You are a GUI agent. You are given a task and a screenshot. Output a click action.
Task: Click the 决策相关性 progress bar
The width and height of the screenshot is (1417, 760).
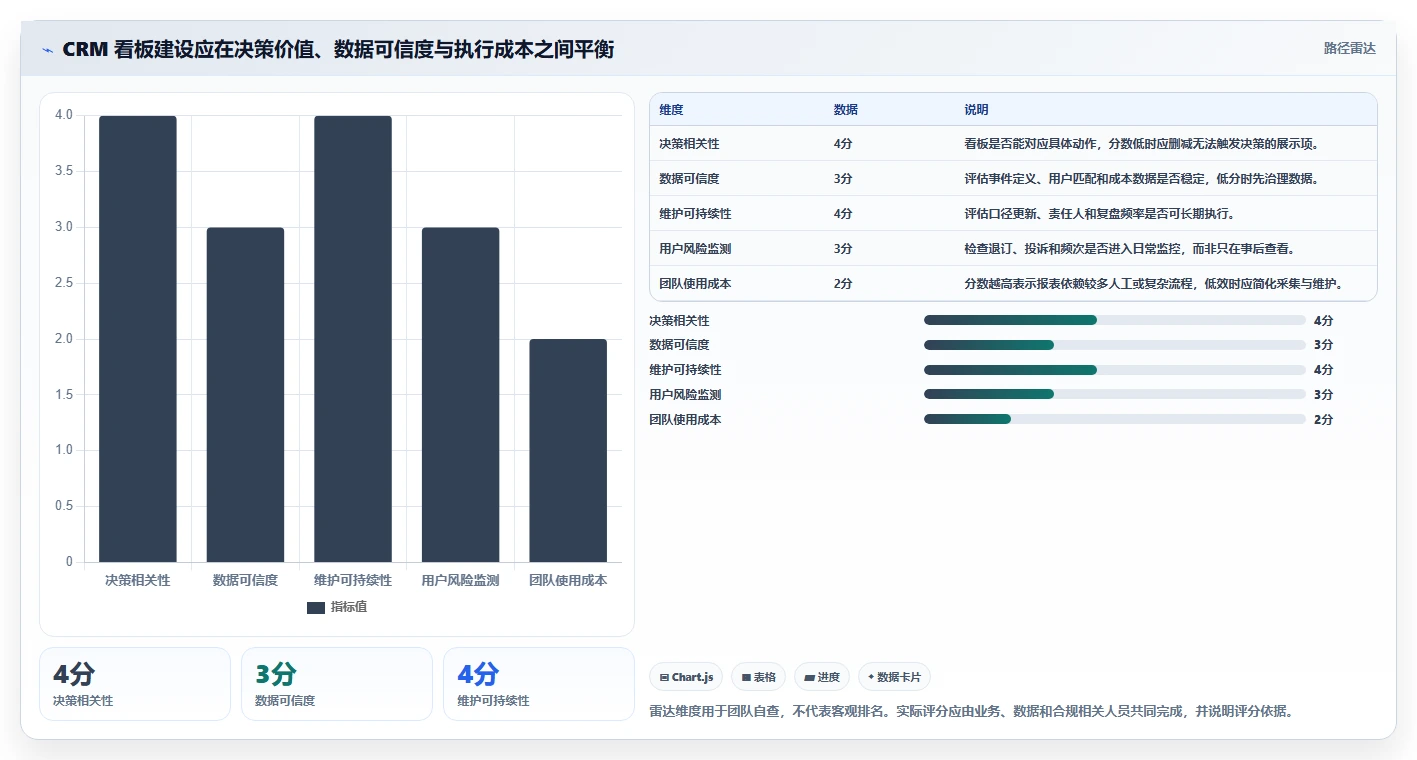coord(1115,320)
